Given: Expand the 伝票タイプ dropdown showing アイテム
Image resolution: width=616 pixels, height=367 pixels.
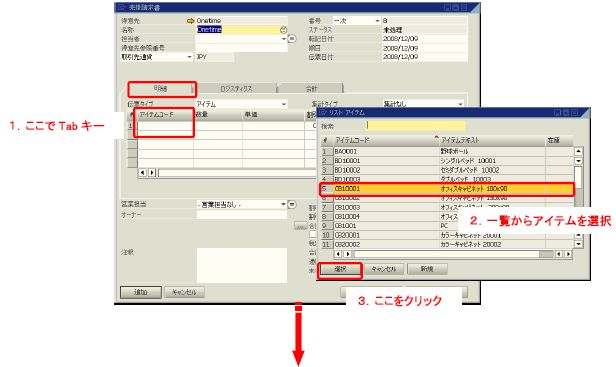Looking at the screenshot, I should [x=241, y=104].
